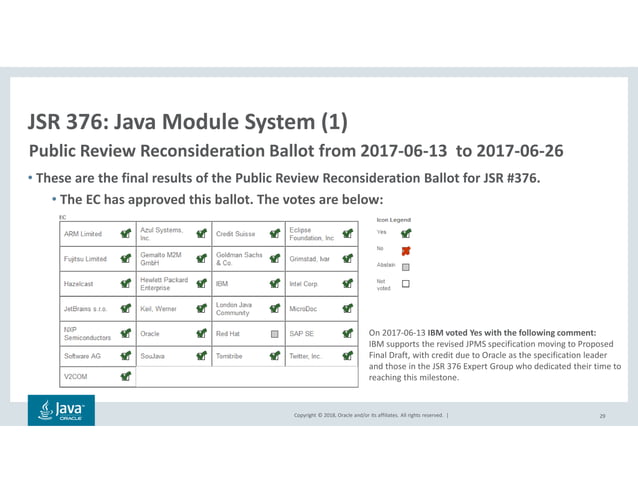Viewport: 638px width, 493px height.
Task: Click the Yes vote icon beside Fujitsu Limited
Action: [126, 258]
